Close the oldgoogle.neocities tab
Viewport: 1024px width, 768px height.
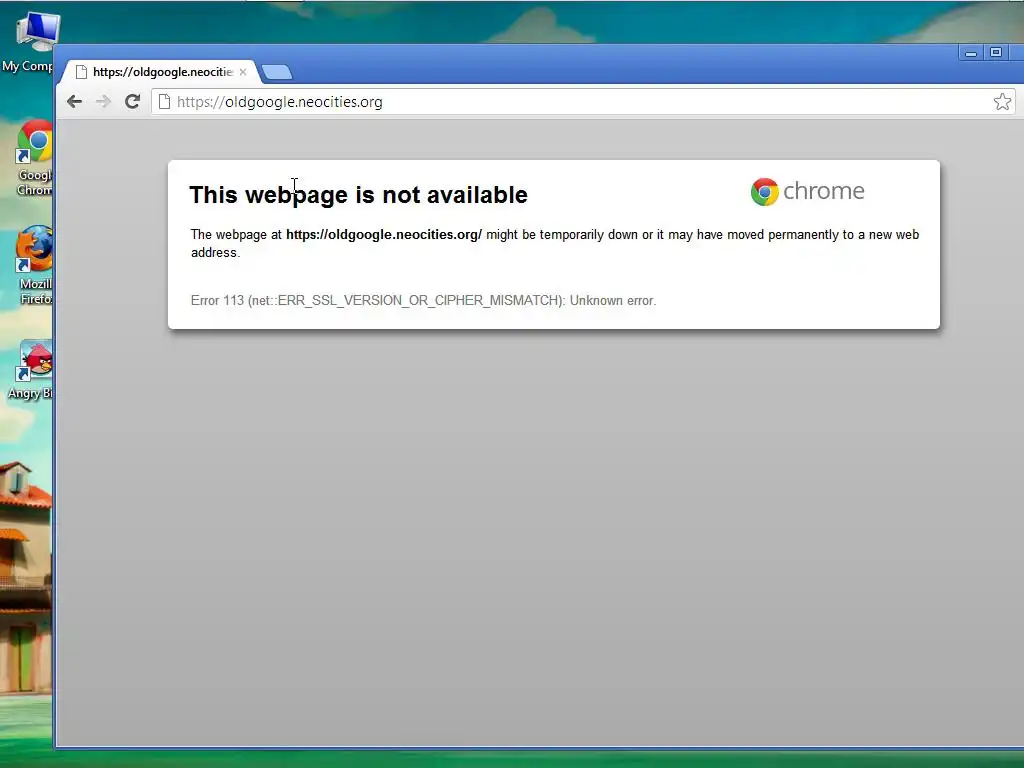click(243, 72)
